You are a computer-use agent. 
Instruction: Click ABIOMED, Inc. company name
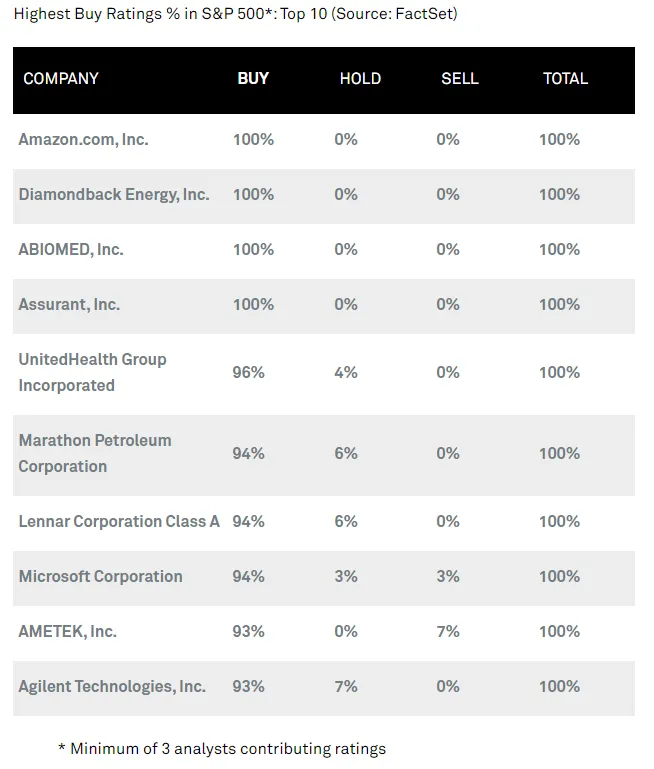(x=71, y=250)
